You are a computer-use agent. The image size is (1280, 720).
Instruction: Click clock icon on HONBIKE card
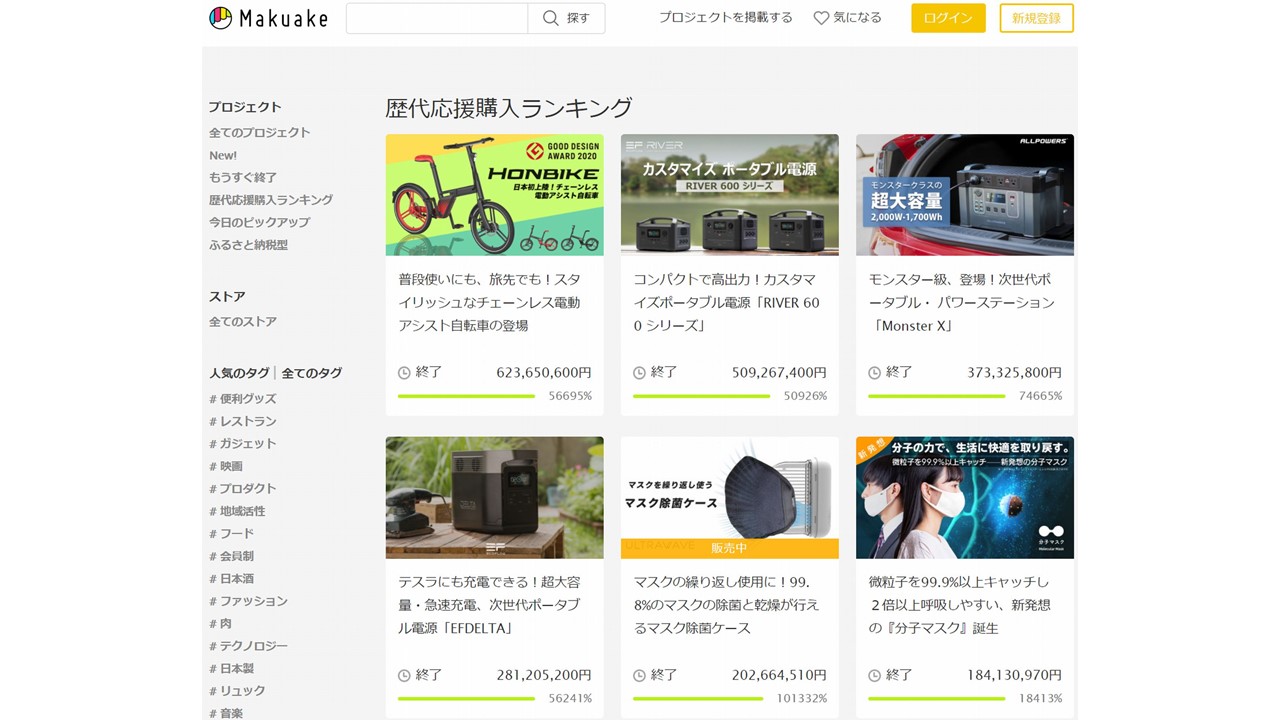[404, 373]
